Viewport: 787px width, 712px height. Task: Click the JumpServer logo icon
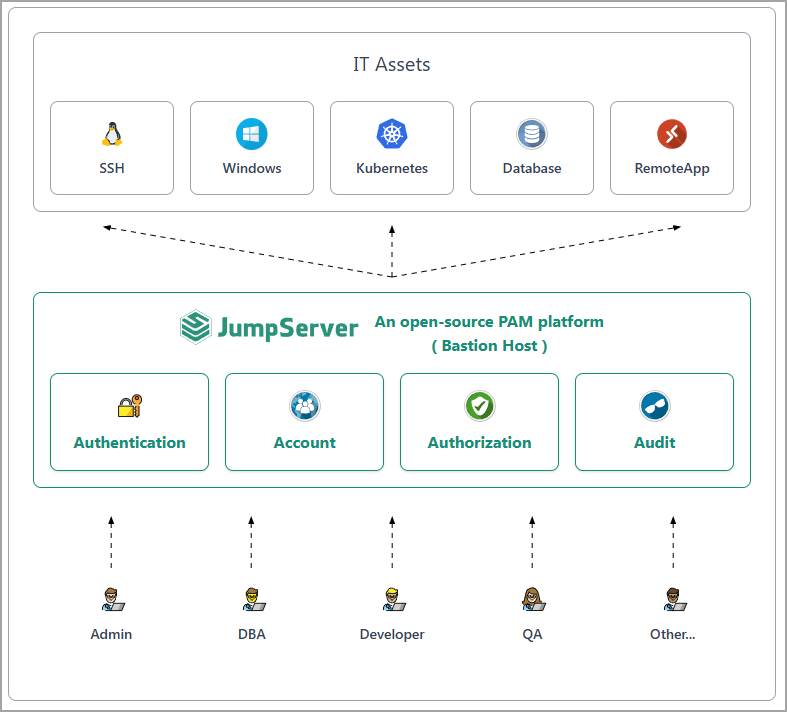(195, 327)
